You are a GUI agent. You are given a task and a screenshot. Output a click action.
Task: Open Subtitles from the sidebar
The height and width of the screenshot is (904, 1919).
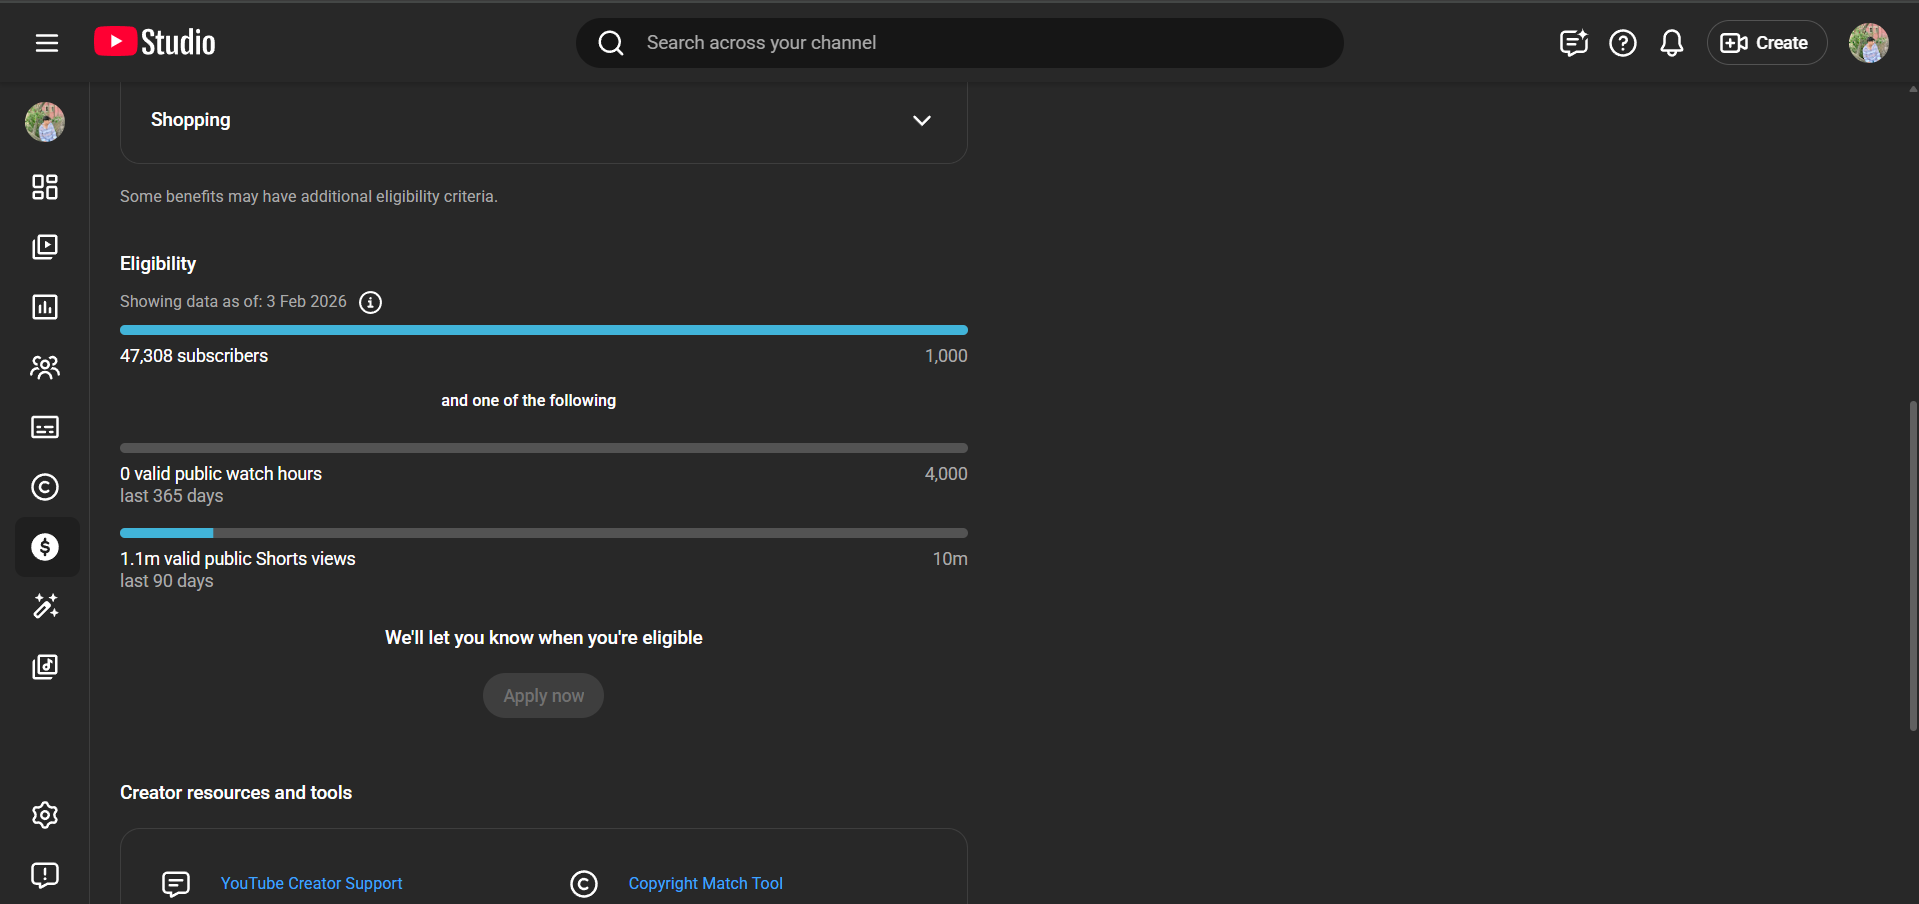tap(45, 427)
